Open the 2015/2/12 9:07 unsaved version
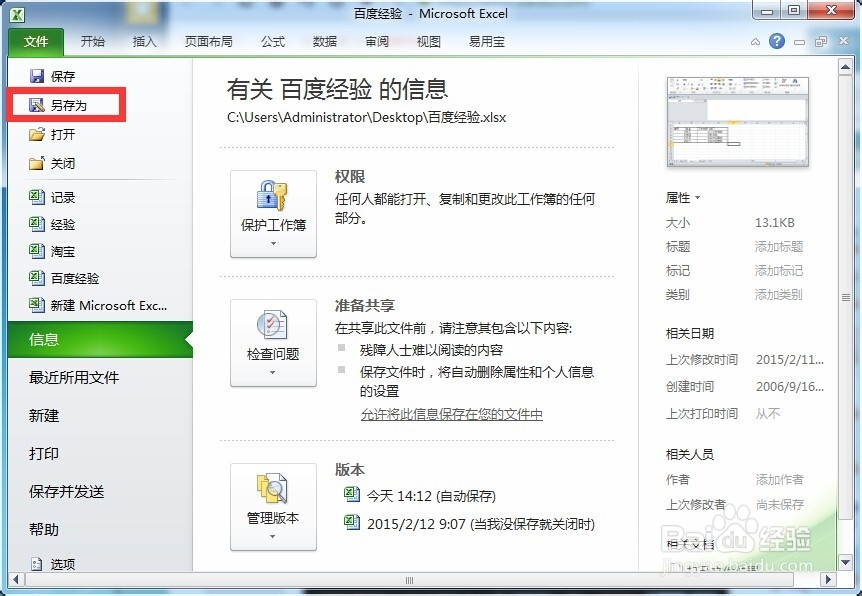The image size is (862, 596). [x=469, y=523]
